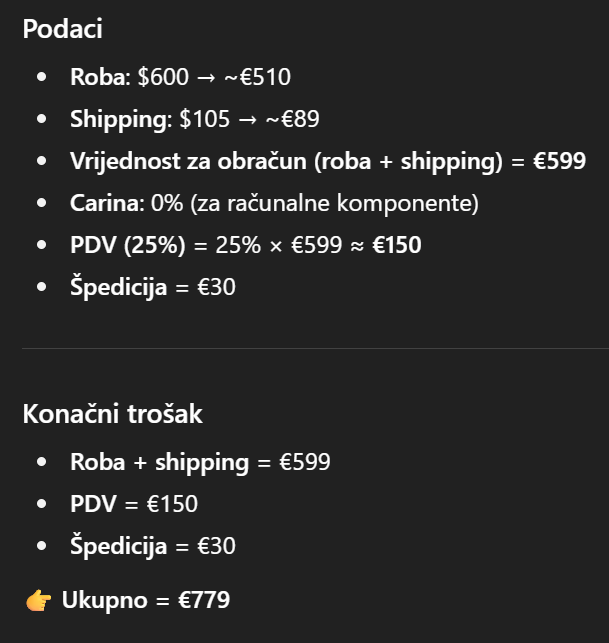This screenshot has height=643, width=609.
Task: Click the Carina 0% line
Action: (274, 203)
